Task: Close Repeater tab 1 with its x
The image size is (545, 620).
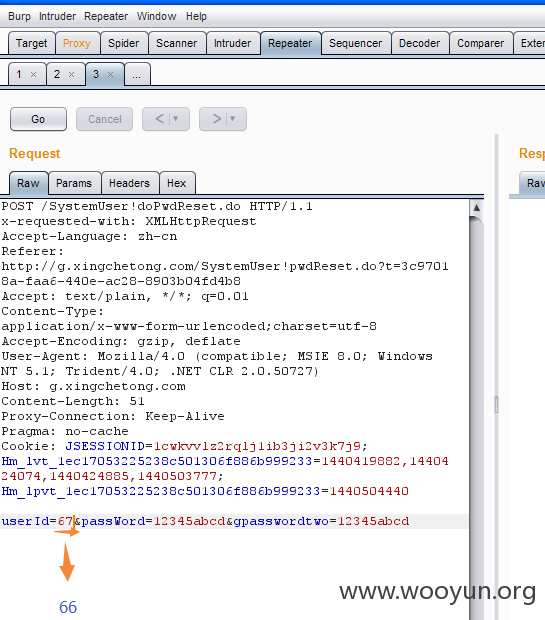Action: pyautogui.click(x=34, y=74)
